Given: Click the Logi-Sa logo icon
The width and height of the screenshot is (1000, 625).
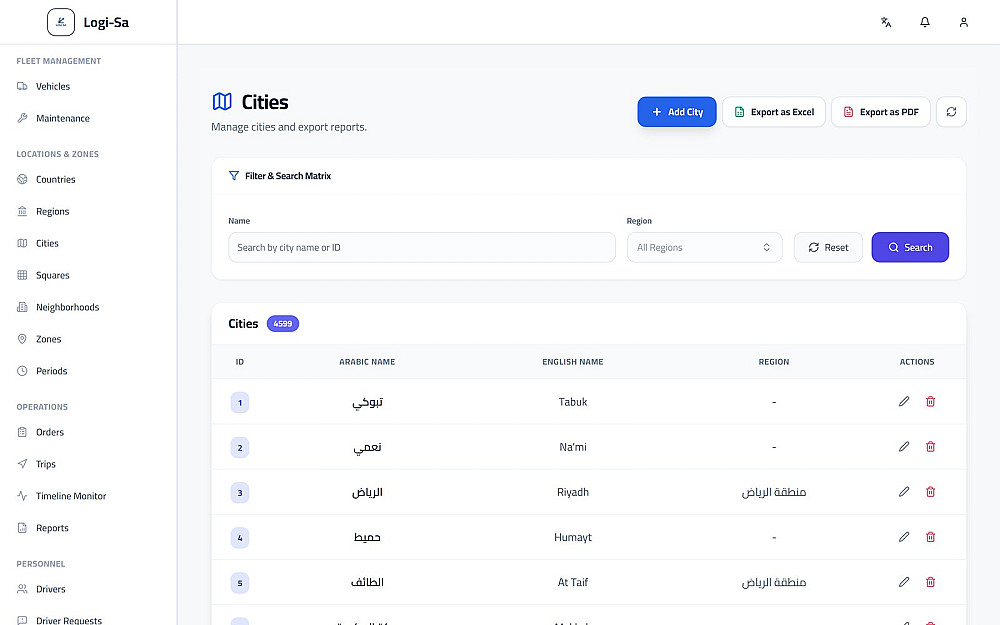Looking at the screenshot, I should [61, 22].
